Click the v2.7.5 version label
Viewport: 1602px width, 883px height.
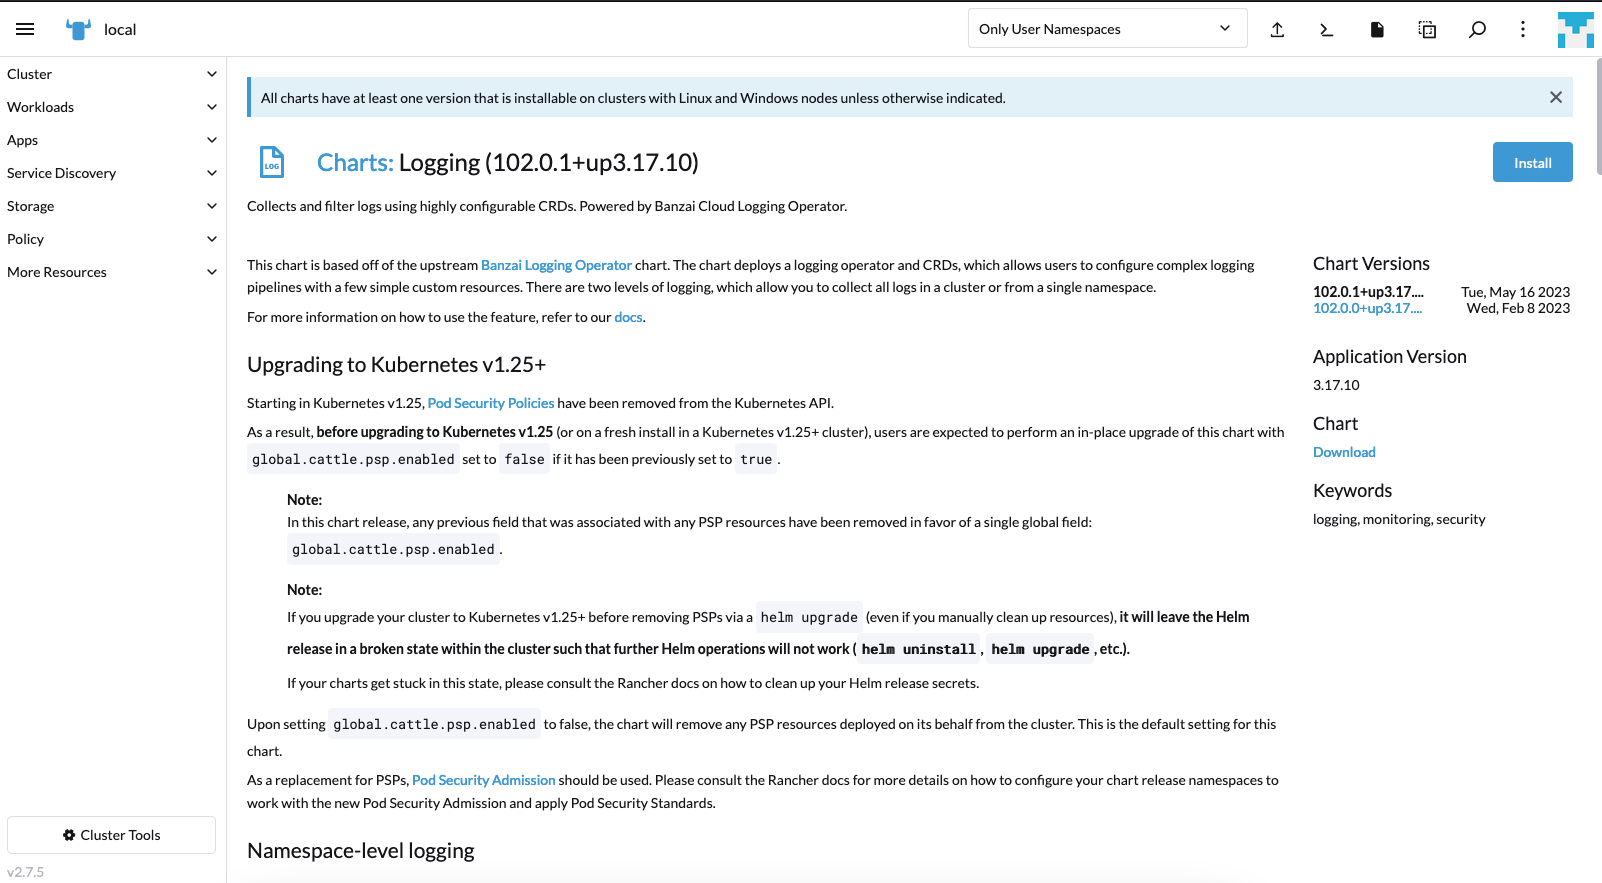pyautogui.click(x=26, y=872)
